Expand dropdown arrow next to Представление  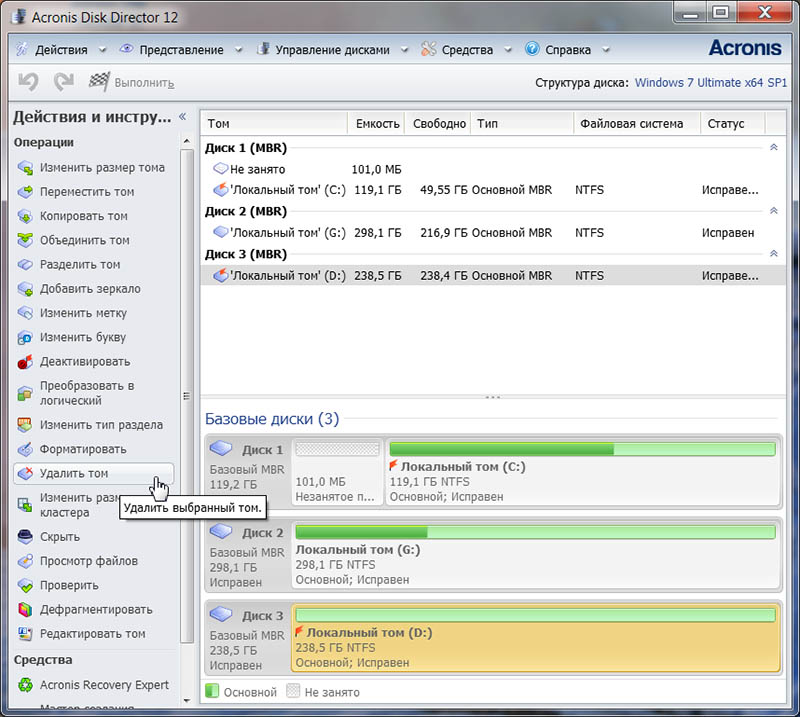238,50
